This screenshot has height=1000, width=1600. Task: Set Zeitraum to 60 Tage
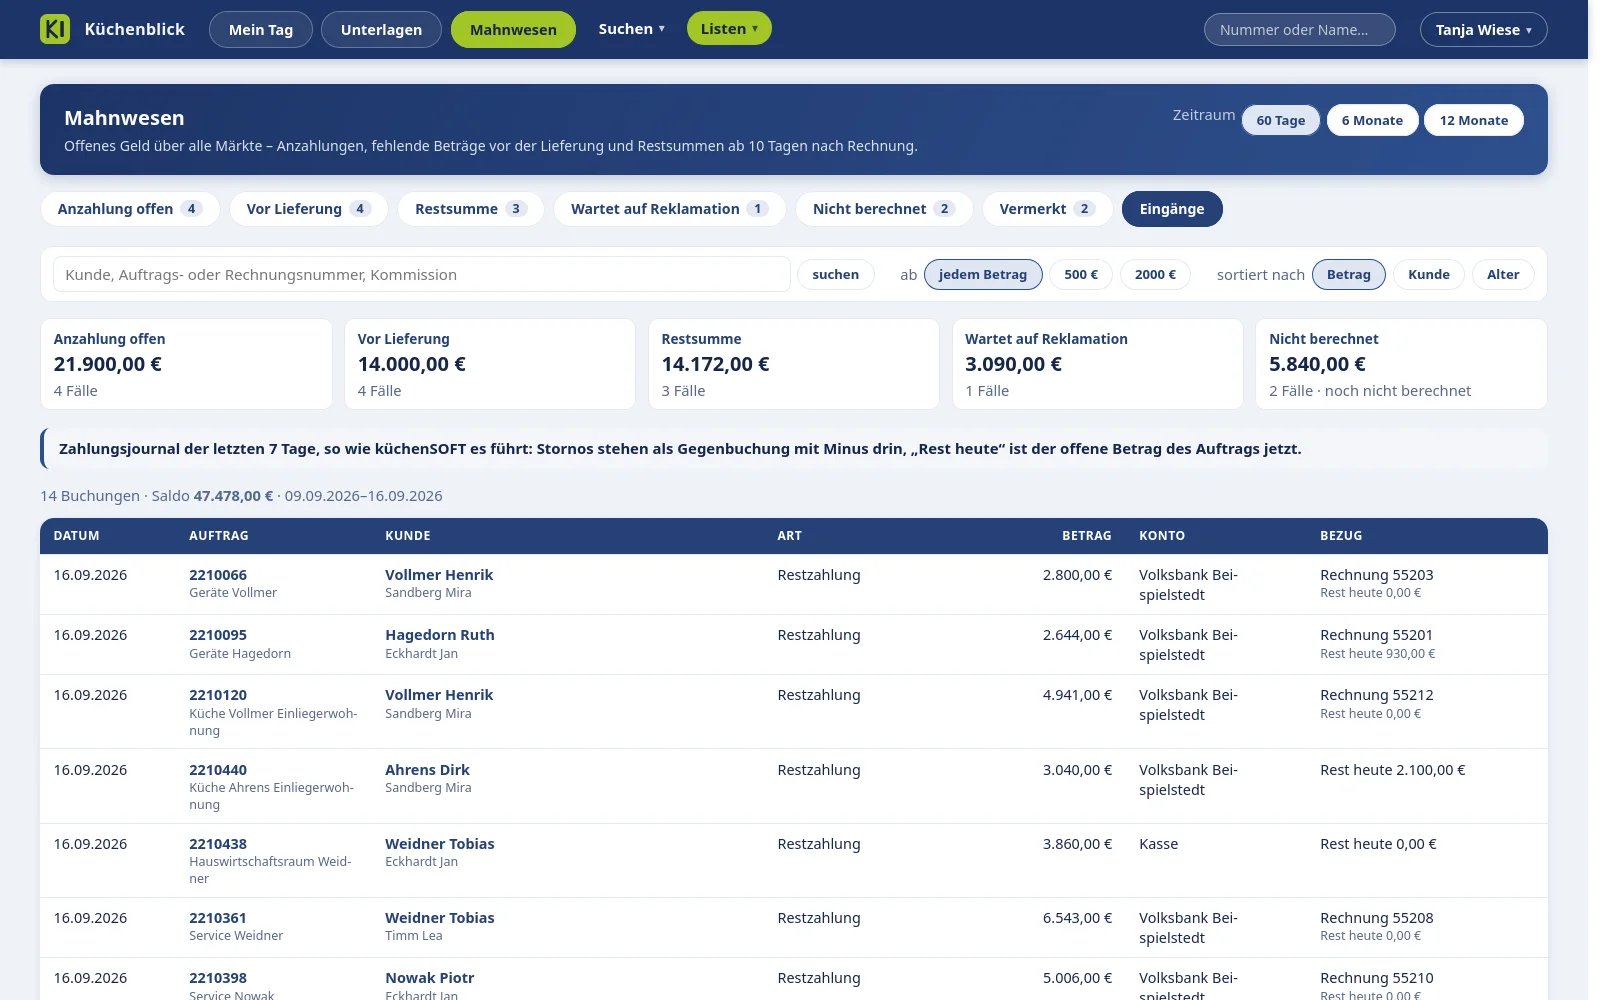(x=1281, y=121)
